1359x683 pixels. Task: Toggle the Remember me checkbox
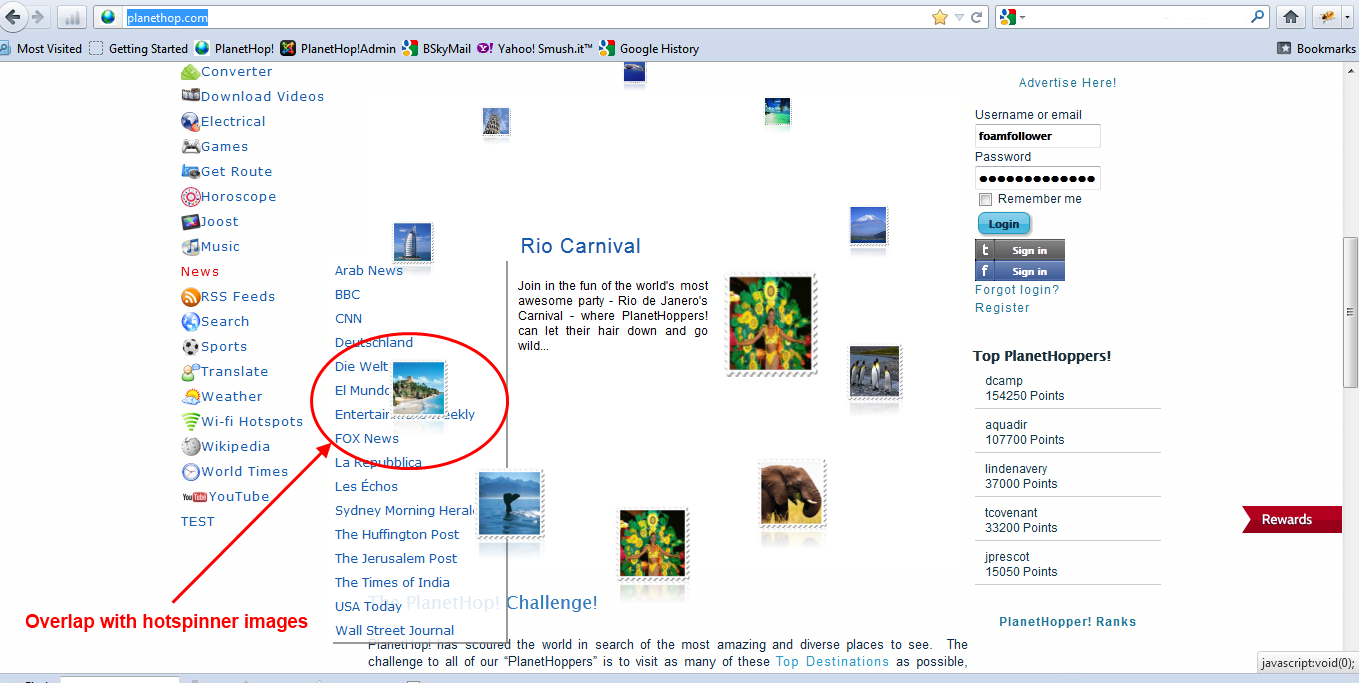click(985, 199)
